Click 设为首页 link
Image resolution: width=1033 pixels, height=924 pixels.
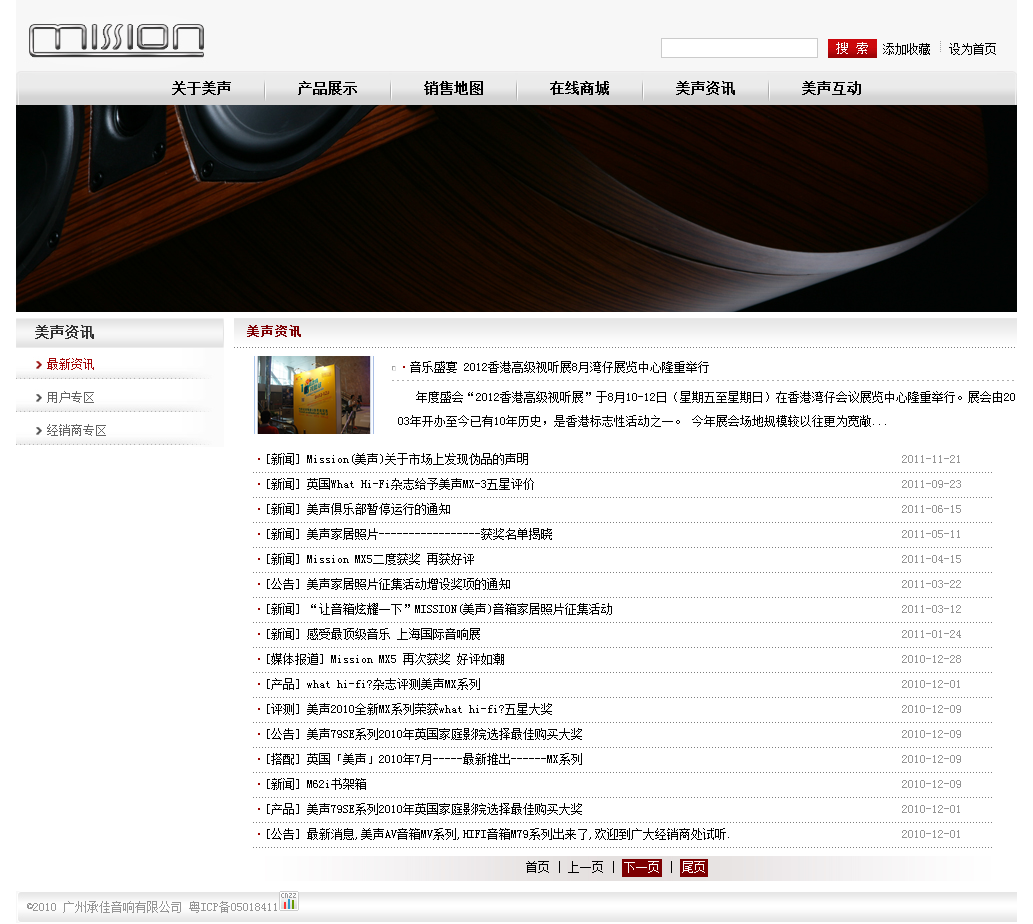972,49
